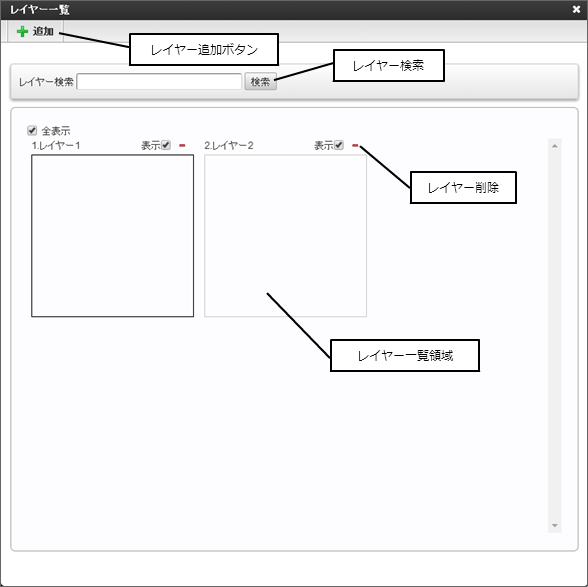588x587 pixels.
Task: Toggle 表示 checkbox for レイヤー2
Action: pyautogui.click(x=339, y=145)
